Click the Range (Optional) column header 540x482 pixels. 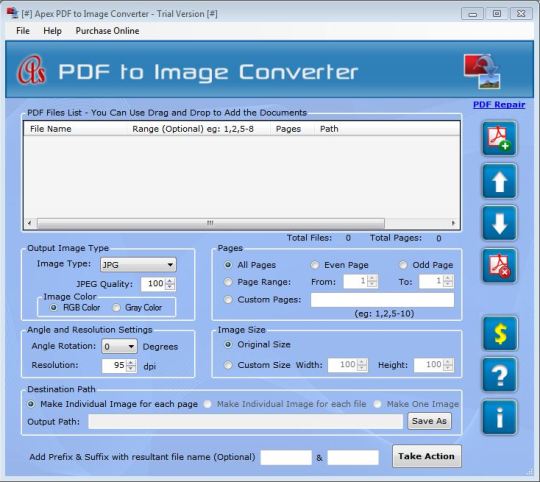tap(200, 129)
